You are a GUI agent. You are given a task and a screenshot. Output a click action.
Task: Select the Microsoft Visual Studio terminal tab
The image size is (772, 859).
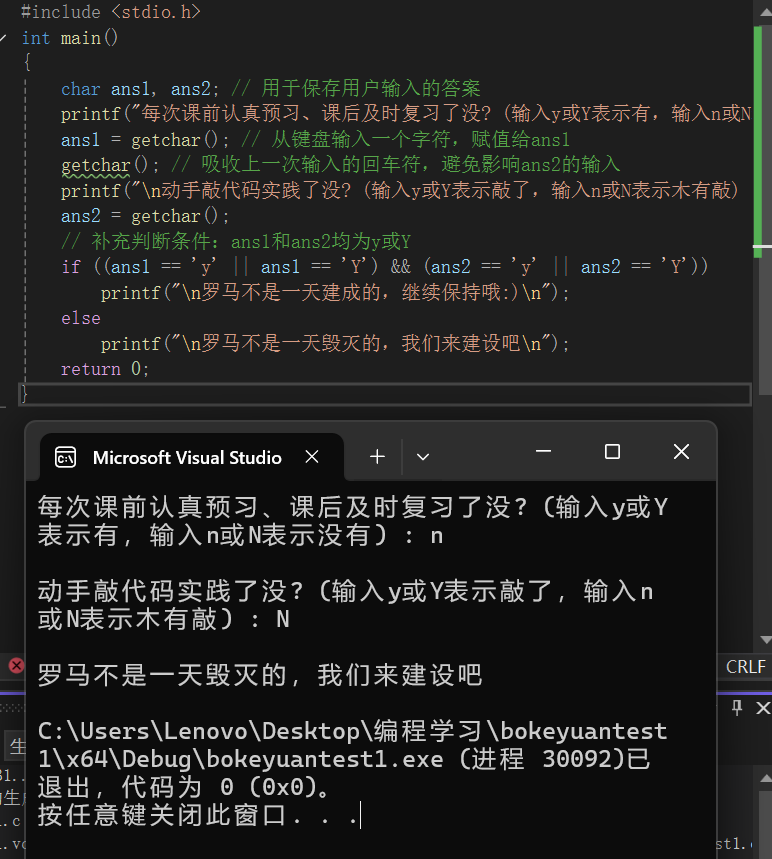[192, 457]
